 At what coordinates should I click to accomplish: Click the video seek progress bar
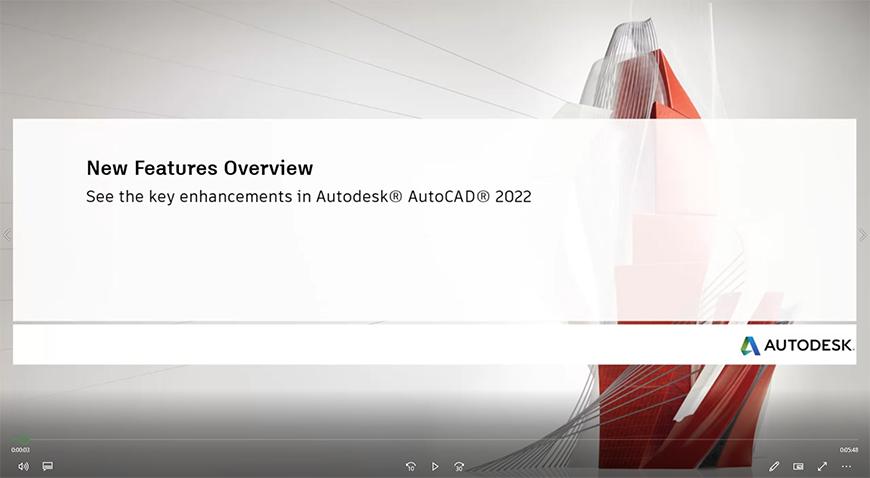[435, 440]
